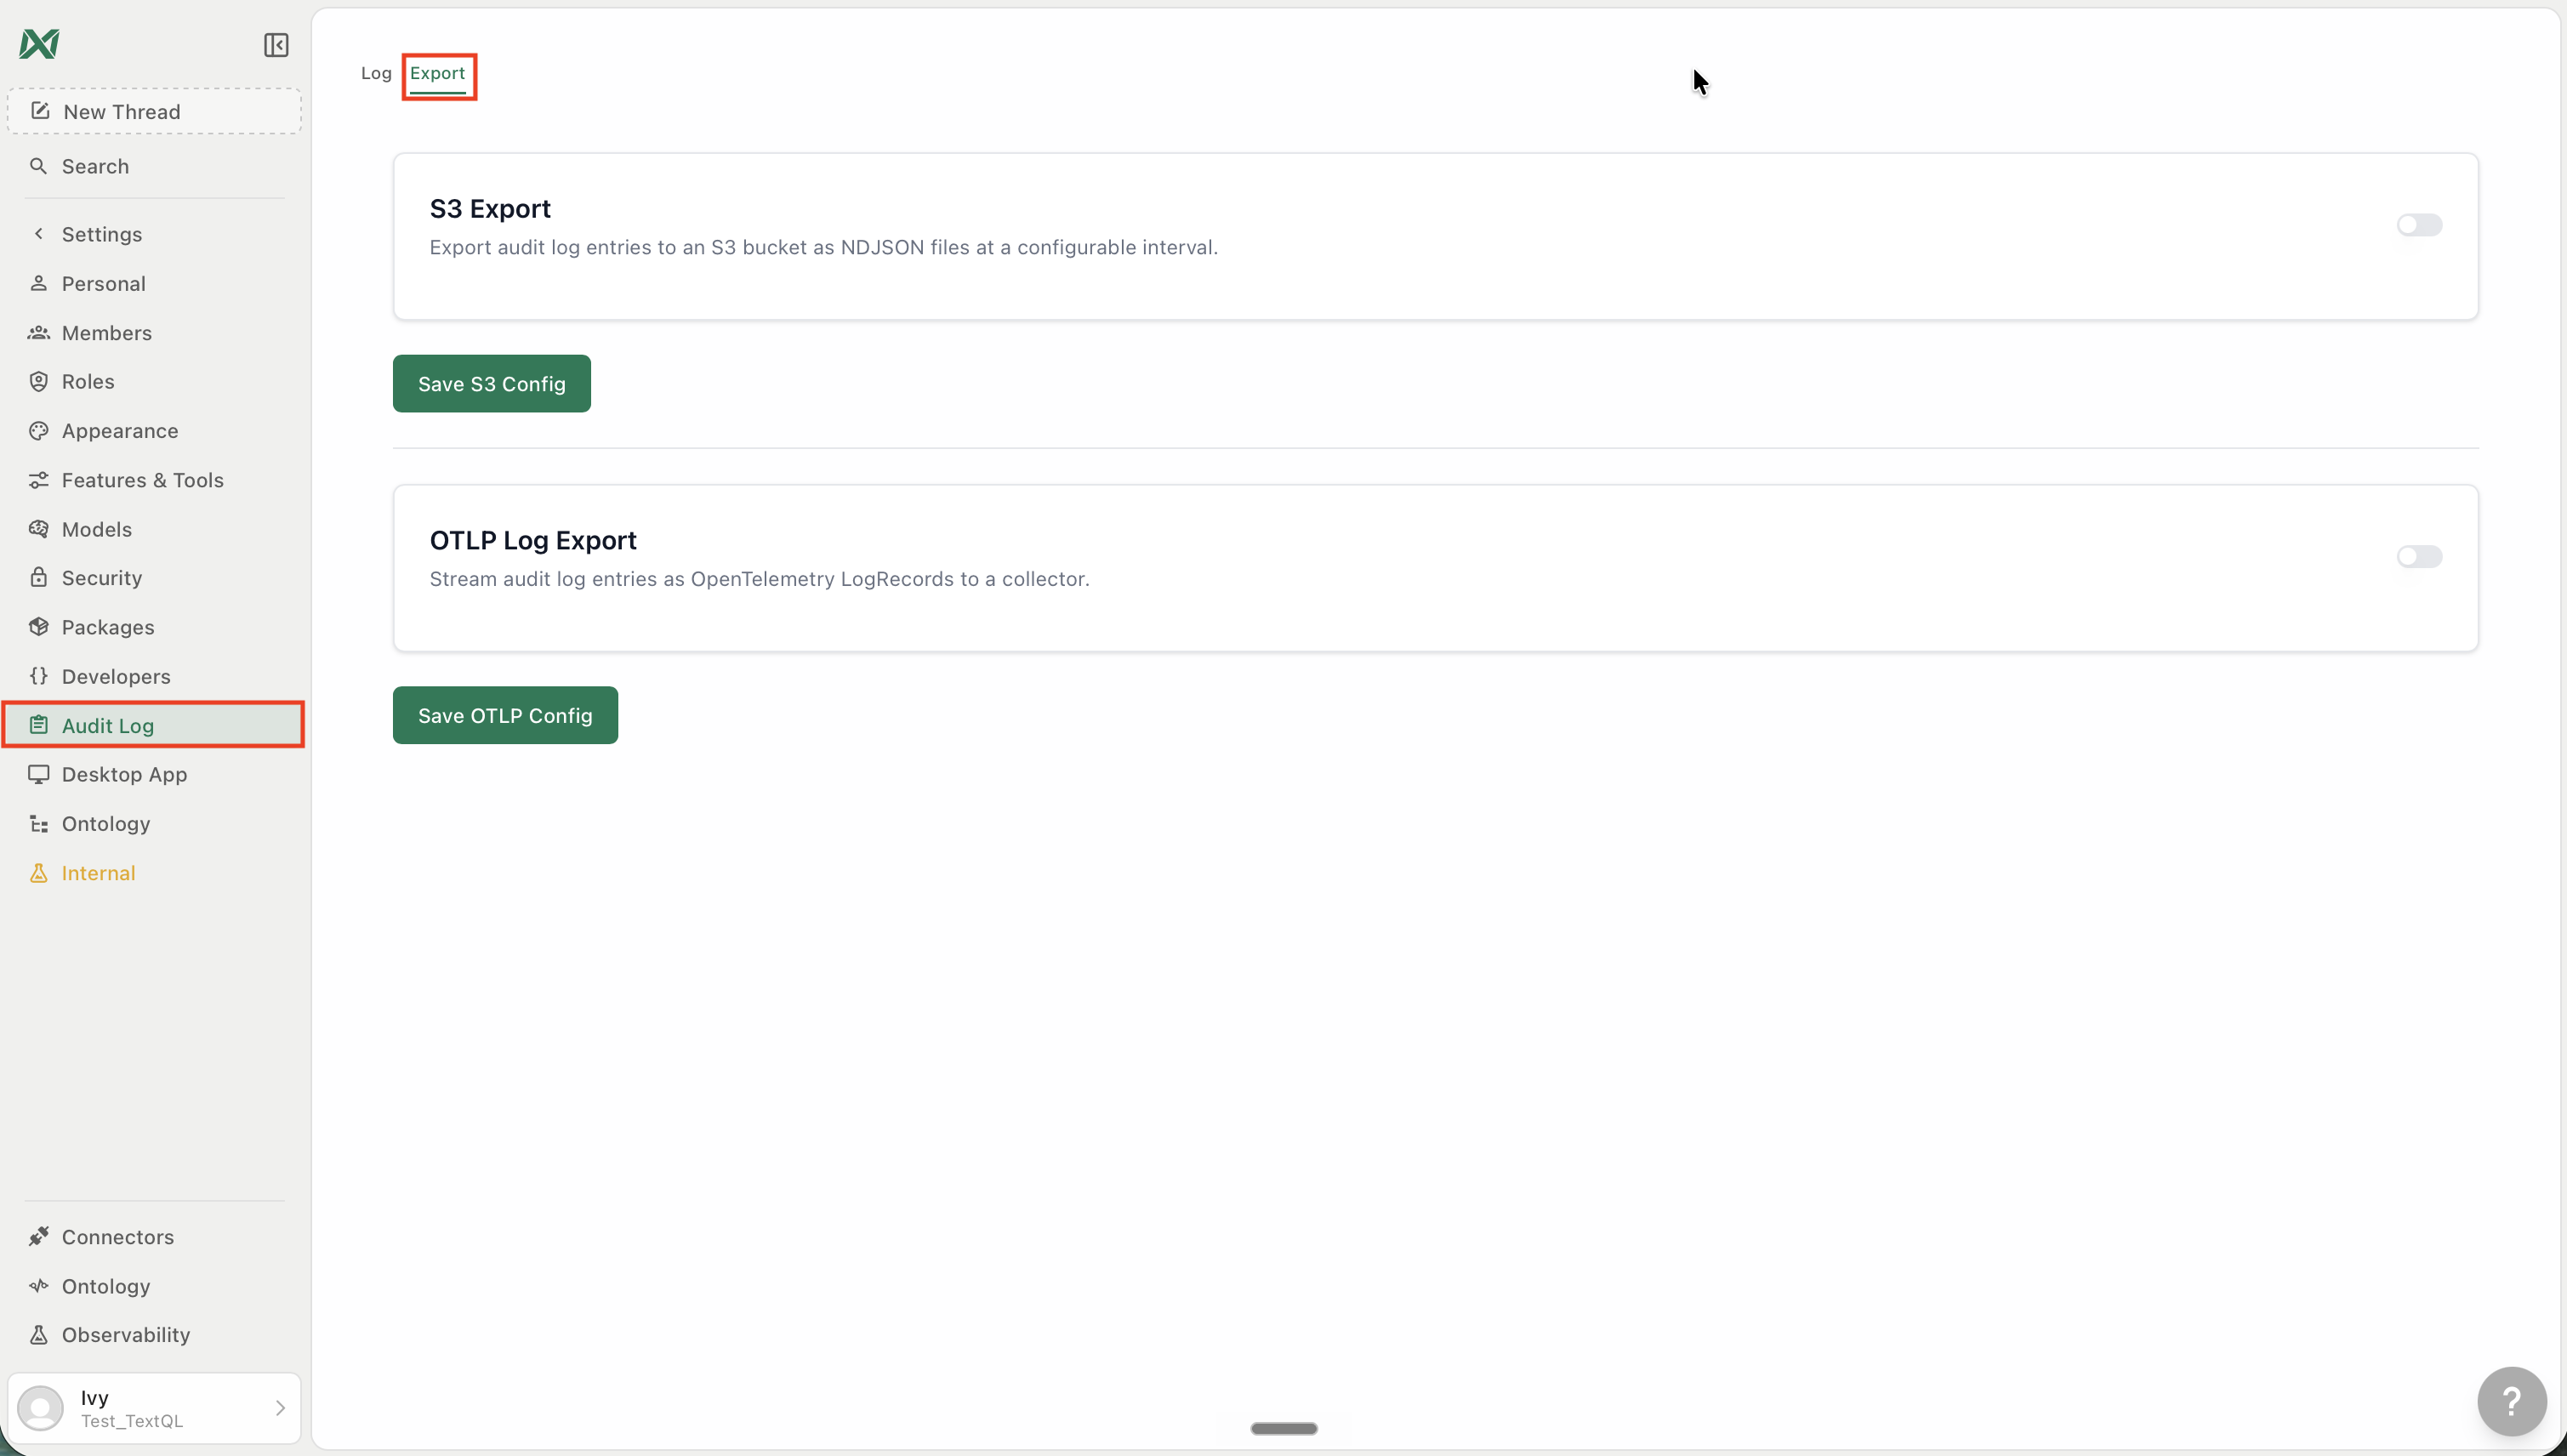Switch to the Log tab
2567x1456 pixels.
click(376, 73)
